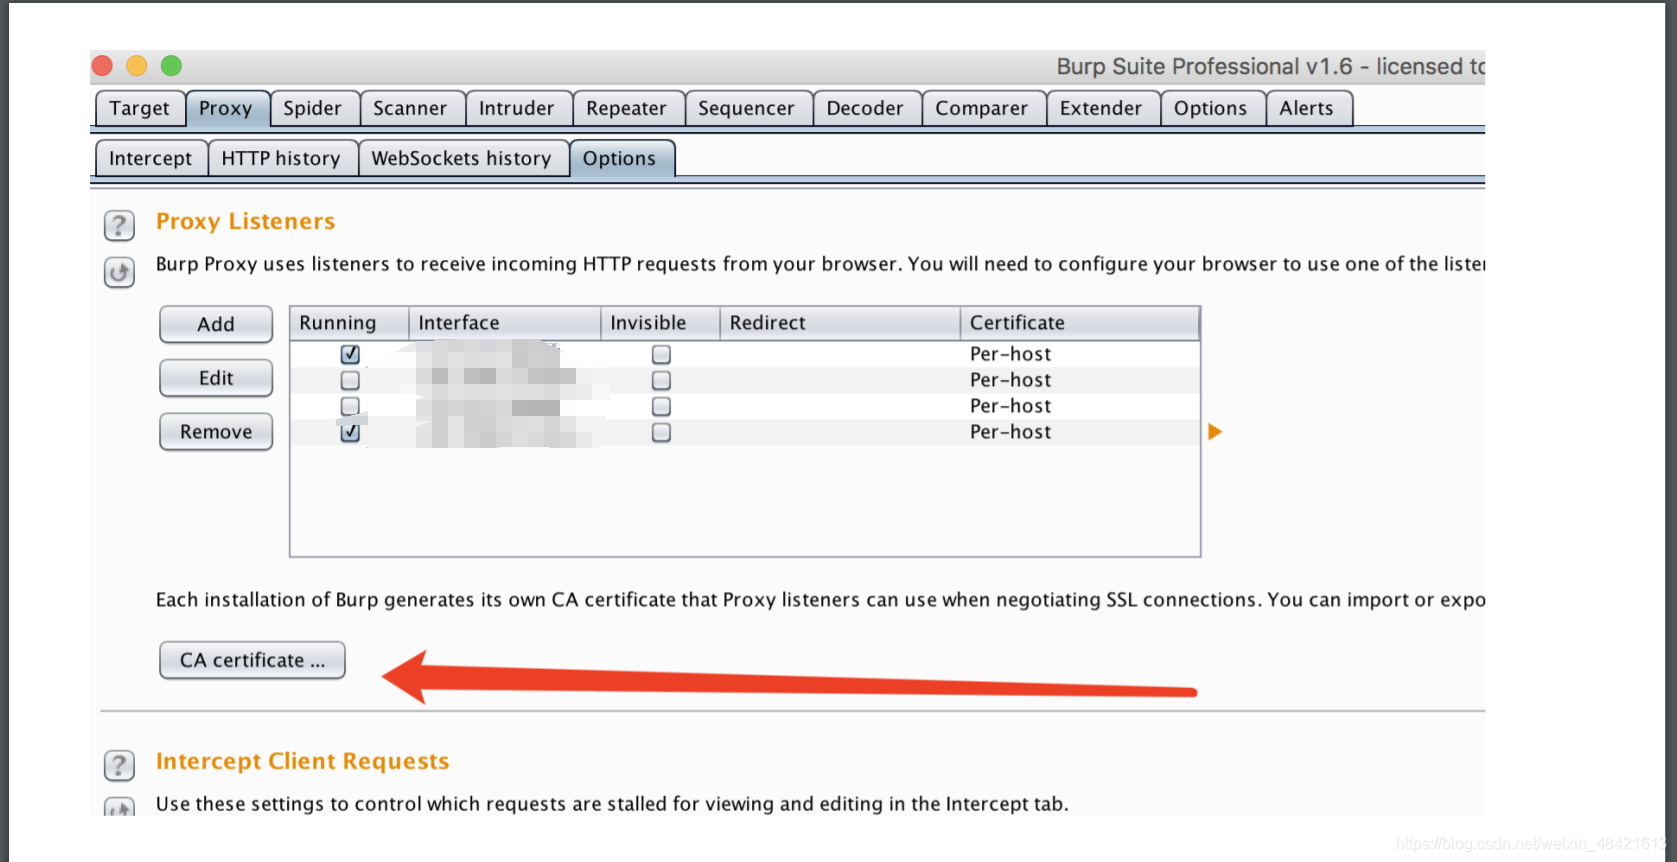Viewport: 1677px width, 862px height.
Task: Check Invisible box in first listener row
Action: point(661,354)
